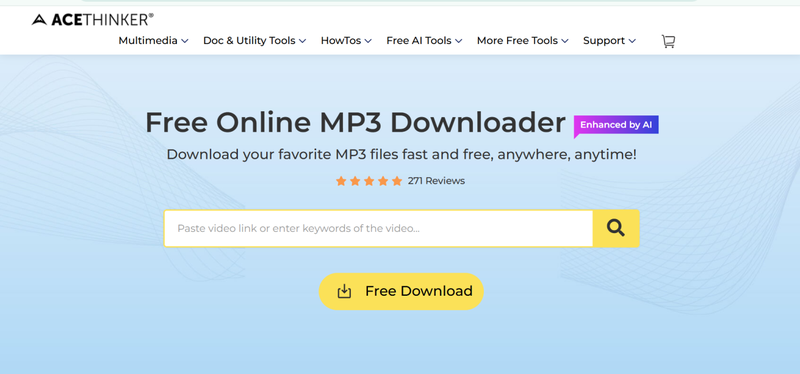Open the Multimedia menu
Viewport: 800px width, 374px height.
[x=153, y=41]
